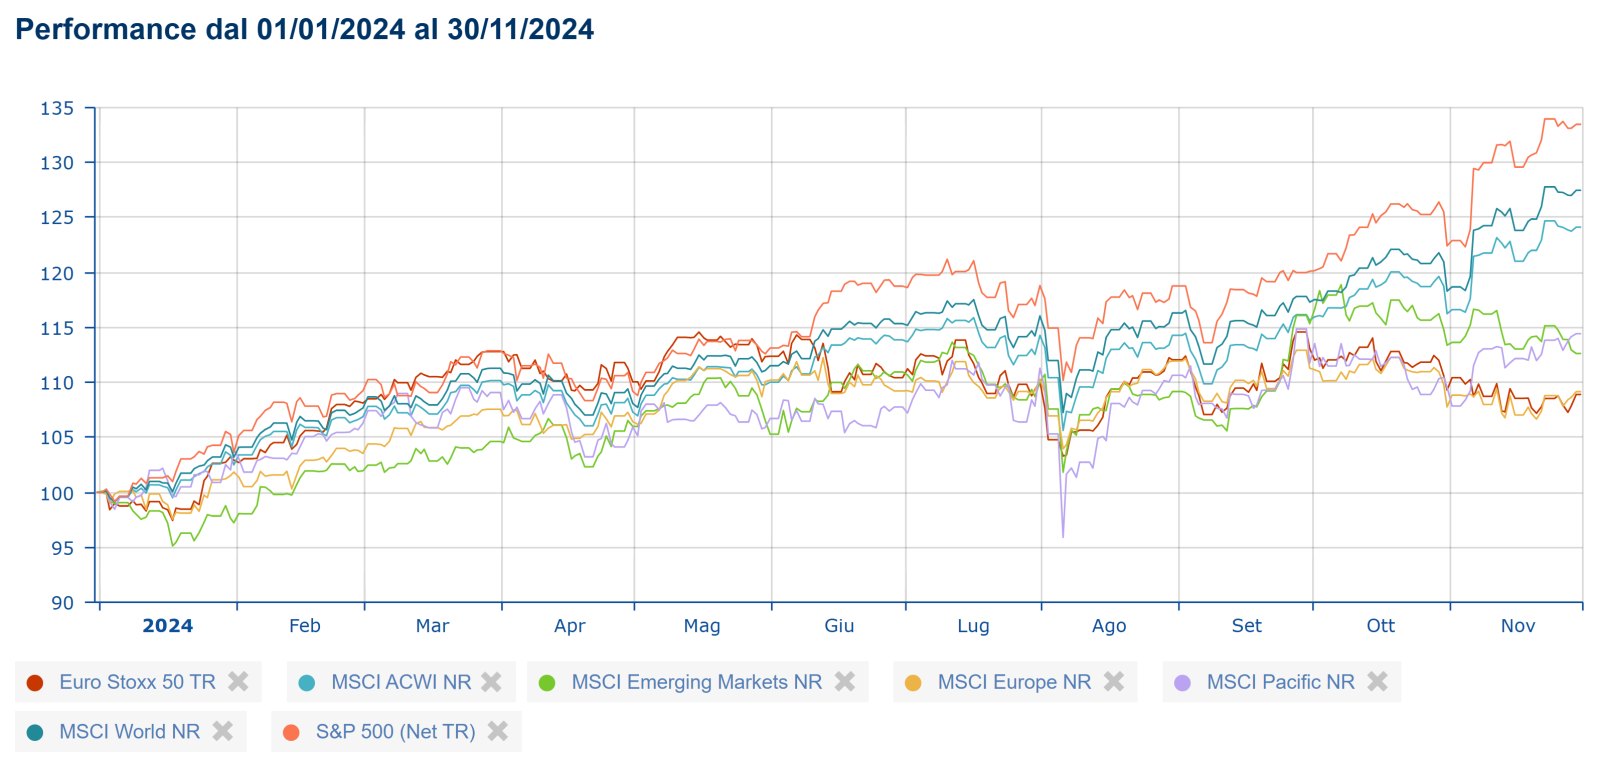Screen dimensions: 1600x763
Task: Click the 2024 label on the time axis
Action: click(167, 626)
